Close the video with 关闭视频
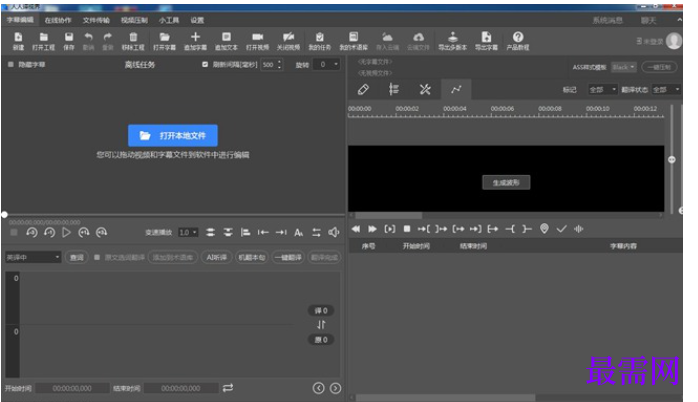Viewport: 698px width, 402px height. pos(288,41)
